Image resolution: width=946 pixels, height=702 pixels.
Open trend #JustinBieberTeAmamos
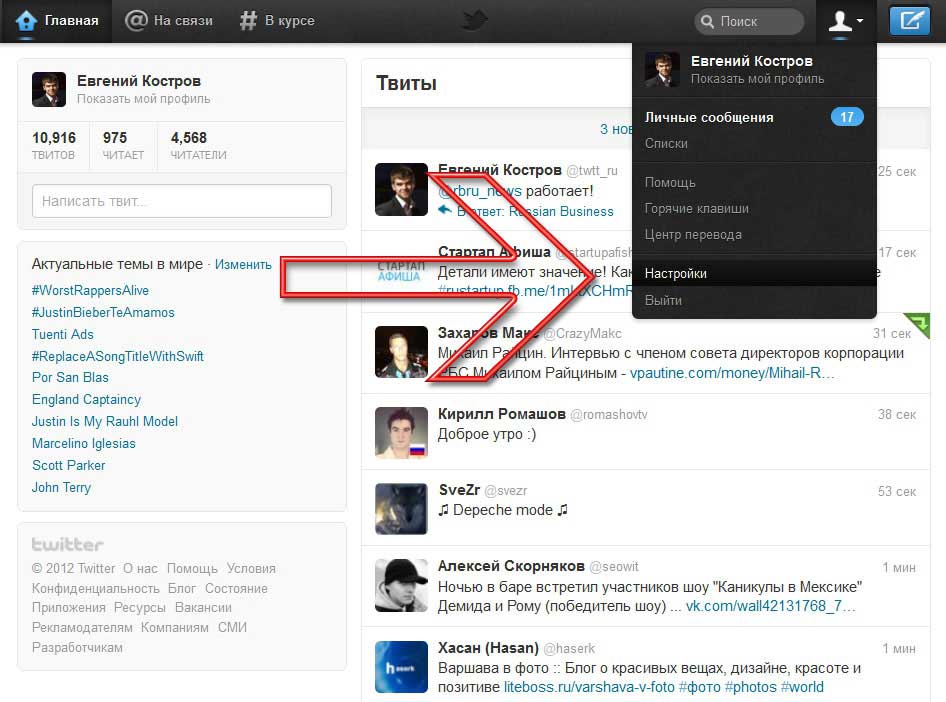pos(103,312)
